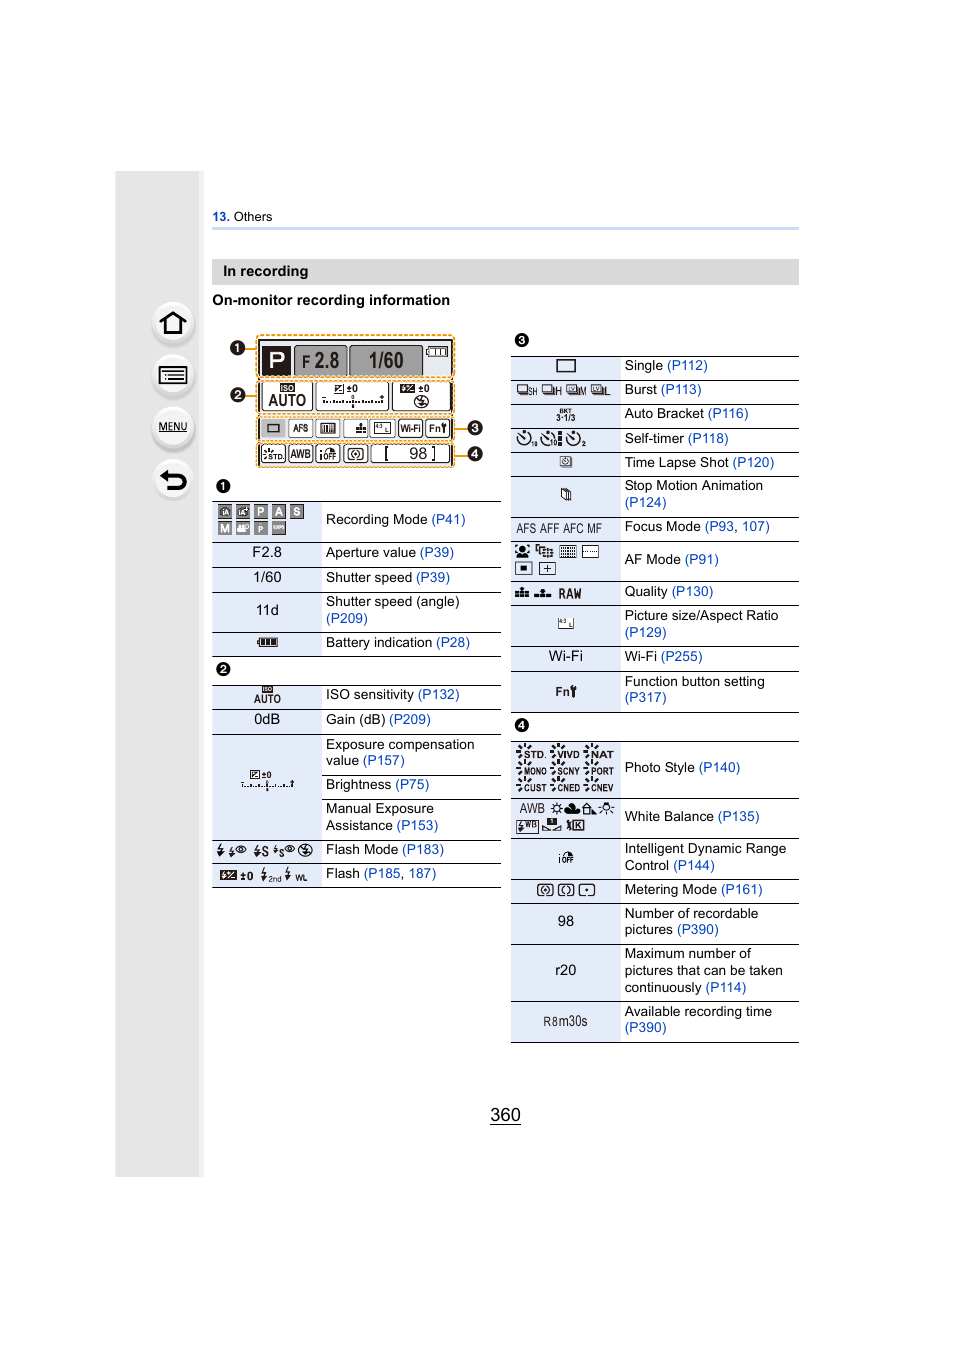Click the Stop Motion Animation icon
The width and height of the screenshot is (954, 1348).
click(566, 494)
